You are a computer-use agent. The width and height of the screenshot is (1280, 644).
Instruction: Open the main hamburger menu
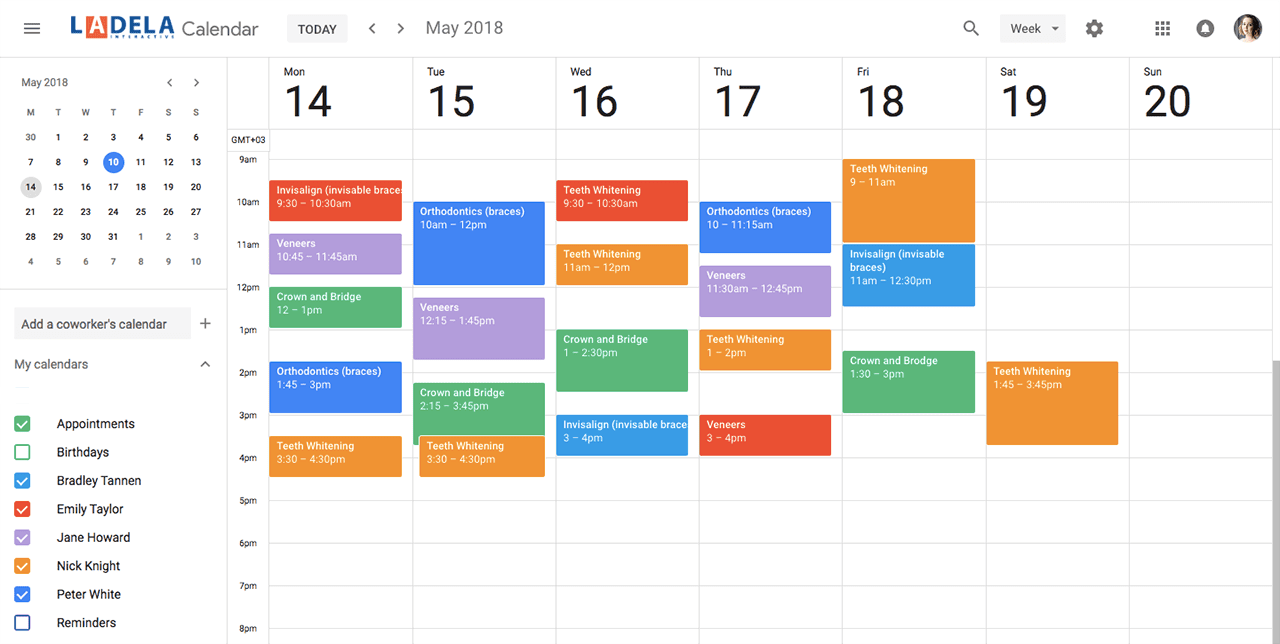pyautogui.click(x=32, y=28)
